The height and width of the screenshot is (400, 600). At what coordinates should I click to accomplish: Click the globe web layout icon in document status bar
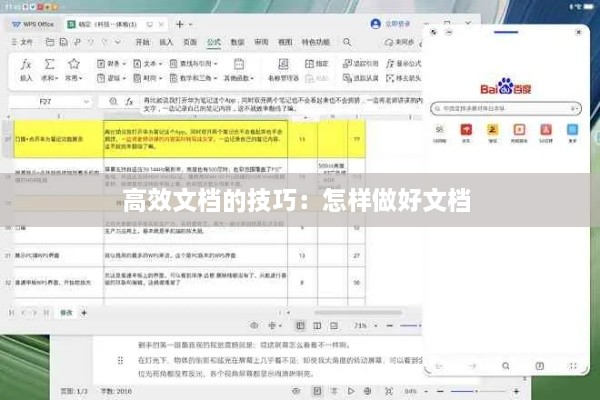point(367,391)
